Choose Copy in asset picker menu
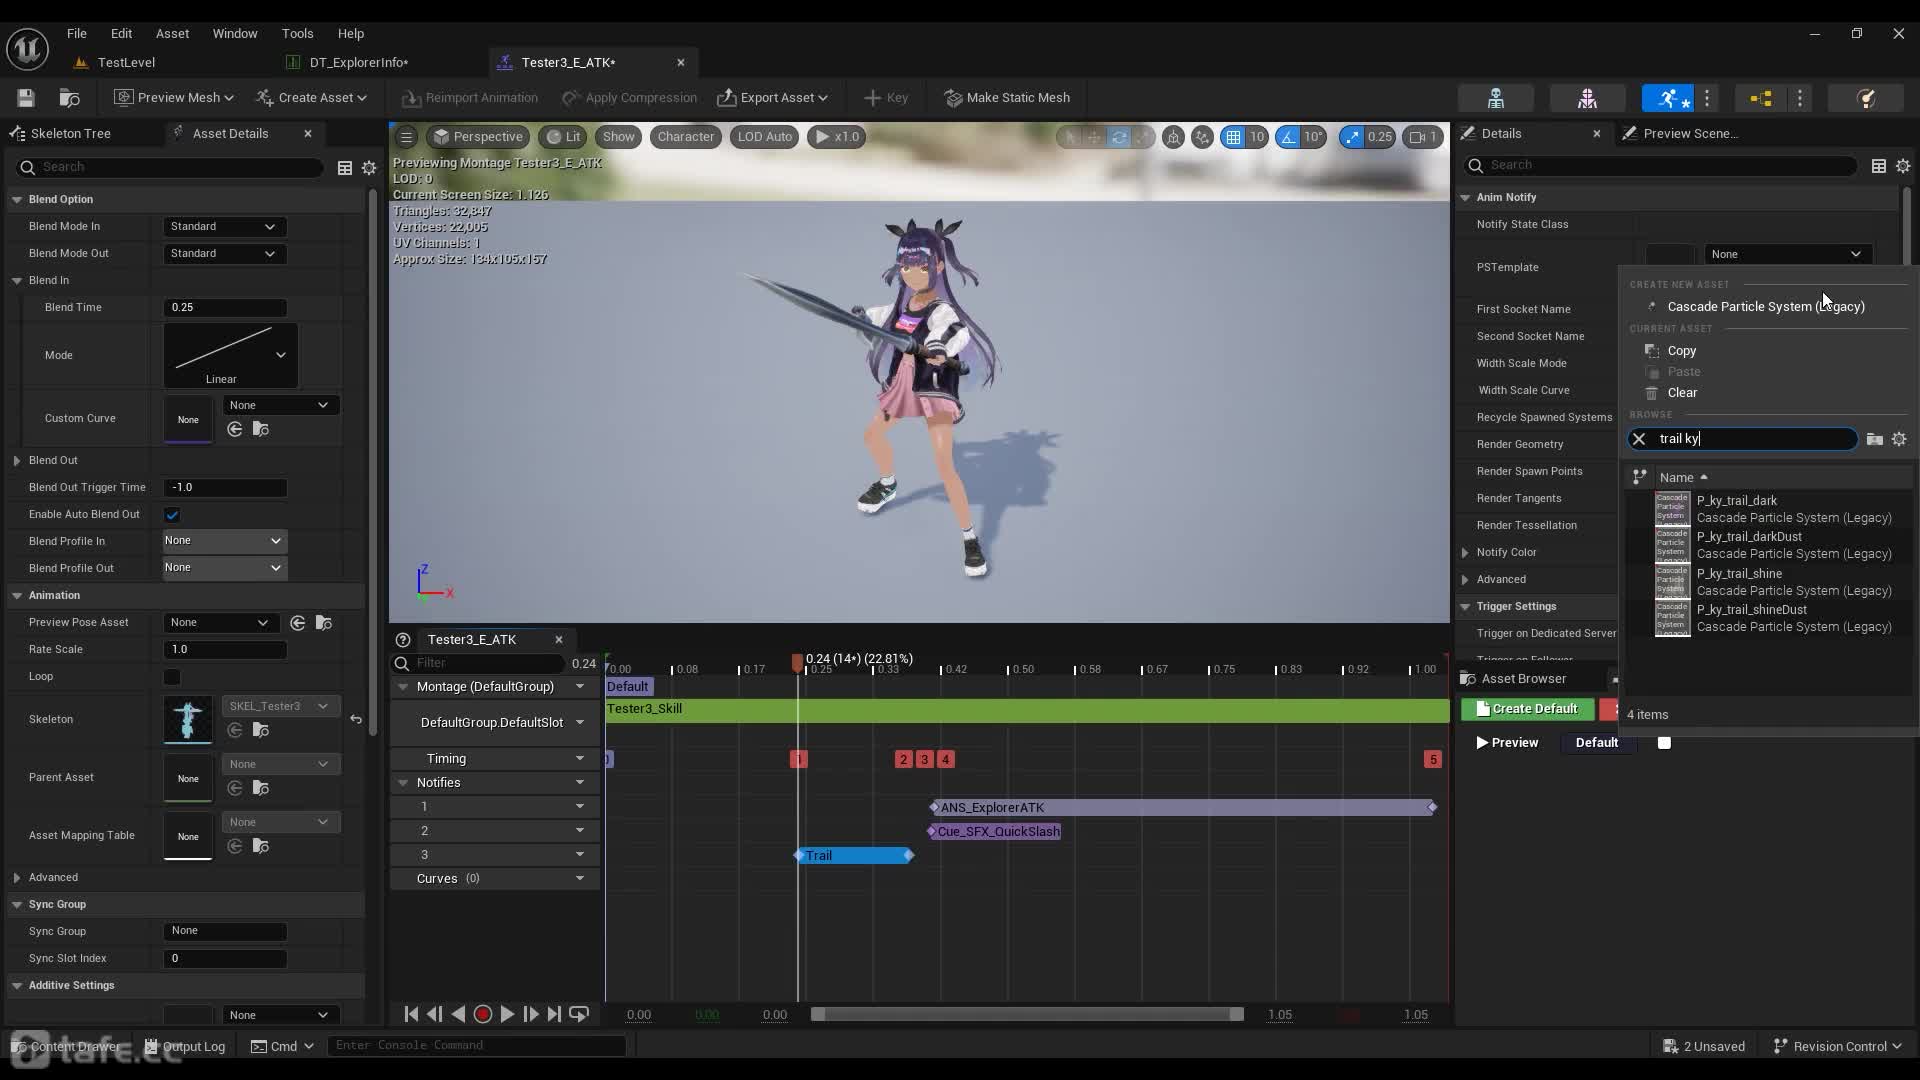This screenshot has width=1920, height=1080. [x=1681, y=351]
